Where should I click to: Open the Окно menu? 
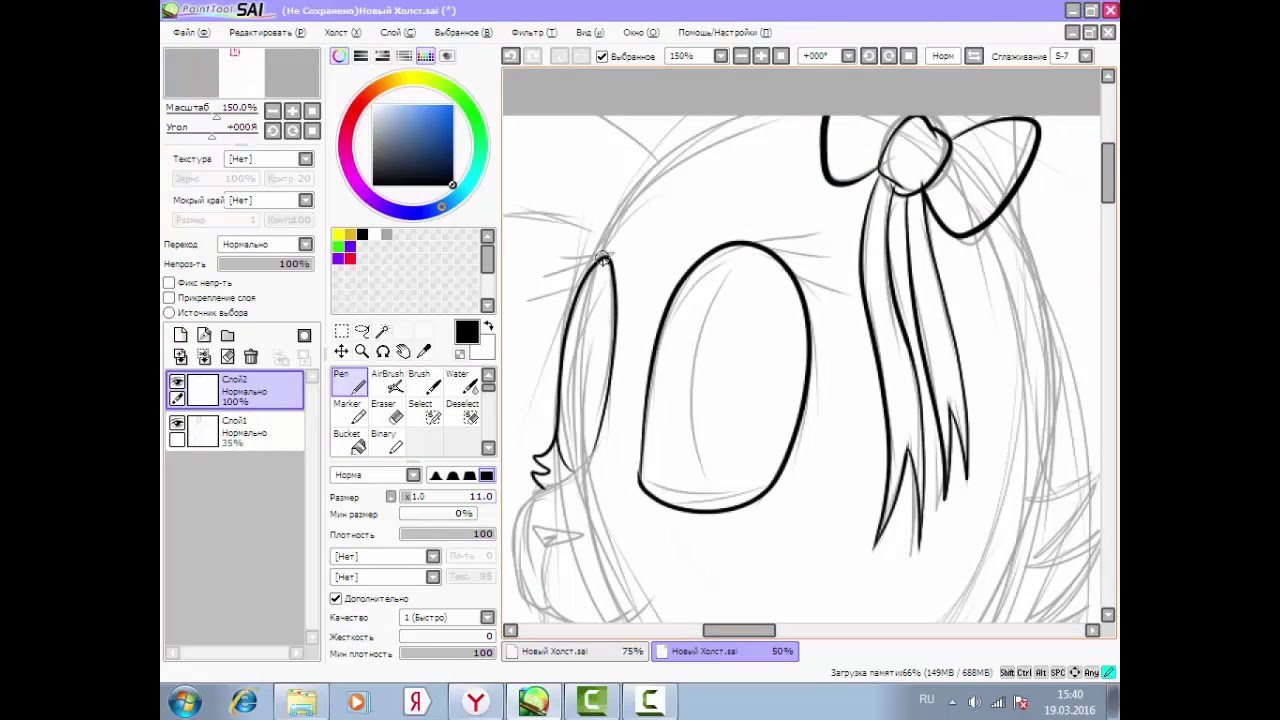641,33
